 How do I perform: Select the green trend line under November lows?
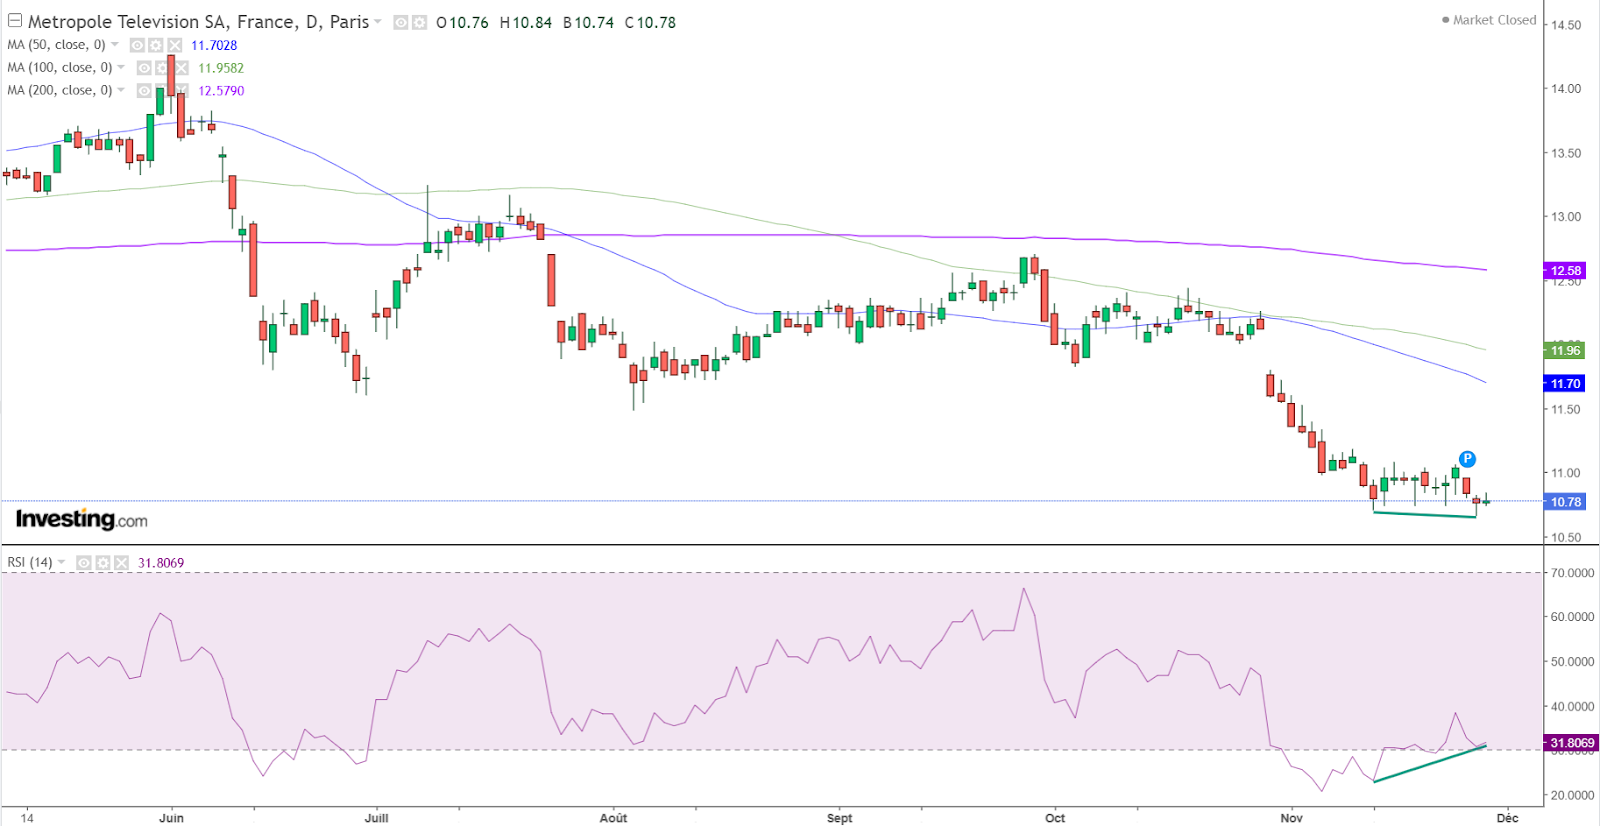click(1425, 515)
